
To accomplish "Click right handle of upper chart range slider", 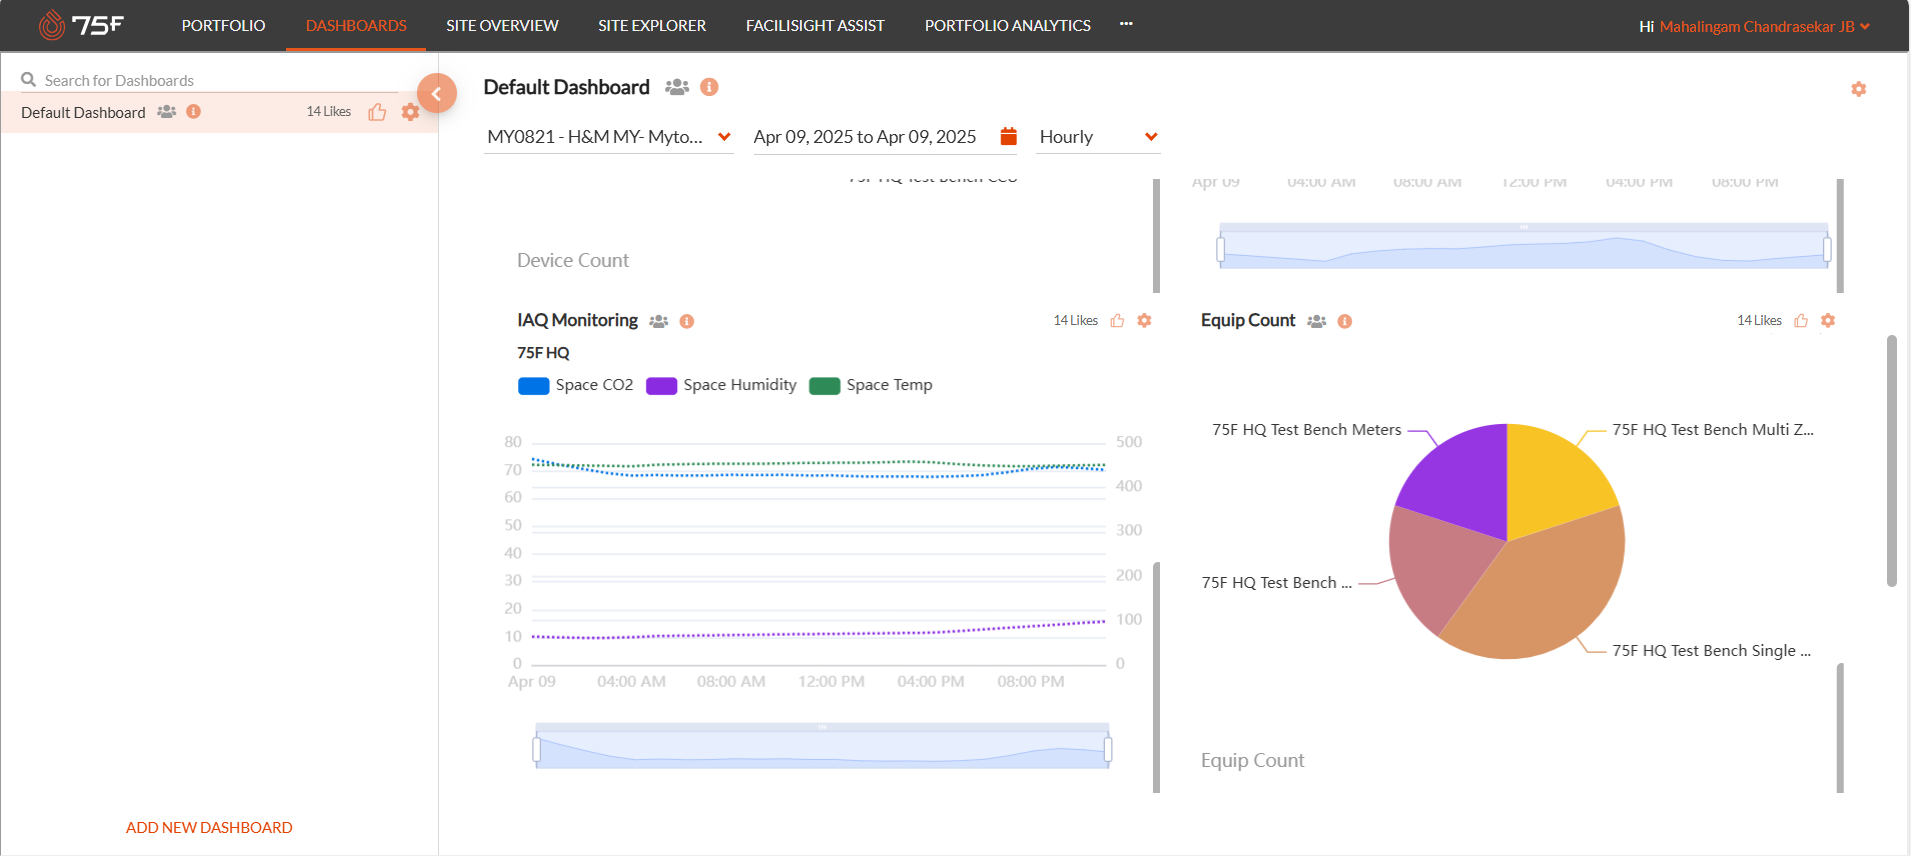I will [x=1827, y=249].
